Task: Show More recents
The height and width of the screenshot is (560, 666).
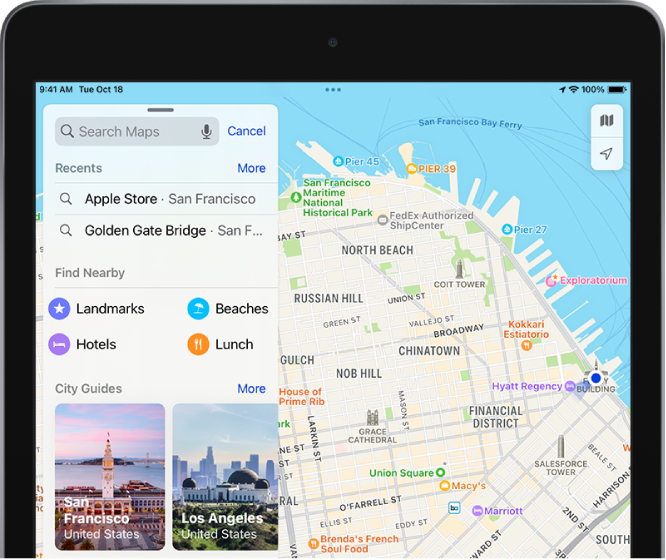Action: click(x=251, y=168)
